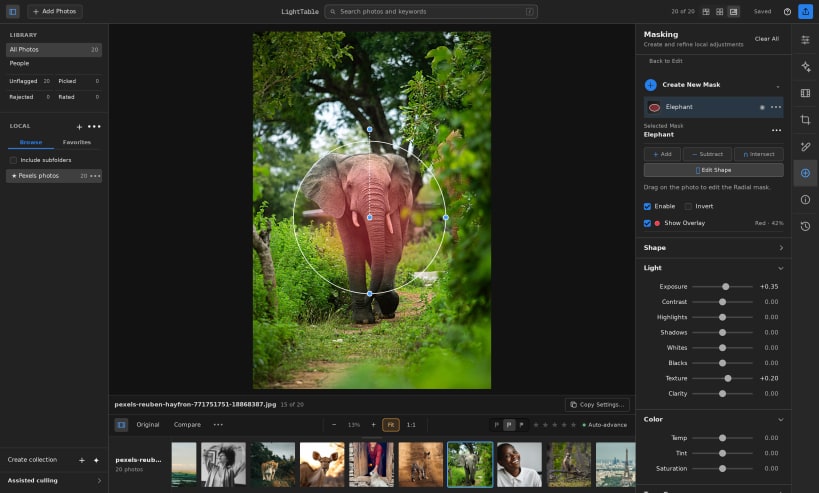
Task: Expand the Shape section
Action: tap(713, 248)
